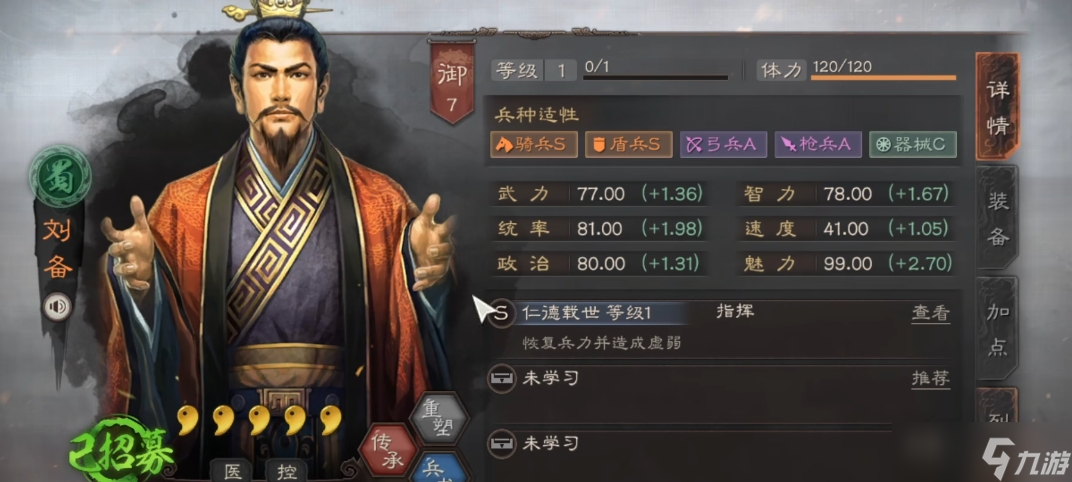Open 推荐 recommendations for empty skill slot

click(930, 378)
